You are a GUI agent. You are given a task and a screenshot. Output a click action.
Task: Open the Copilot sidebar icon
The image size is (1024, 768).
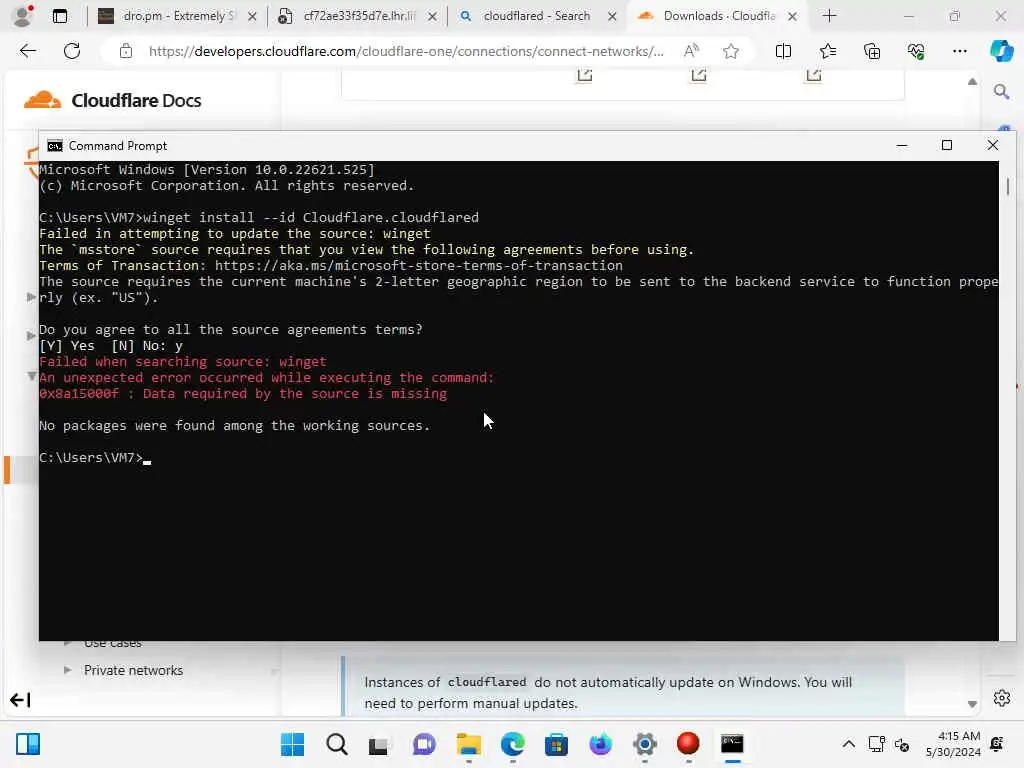[1002, 51]
